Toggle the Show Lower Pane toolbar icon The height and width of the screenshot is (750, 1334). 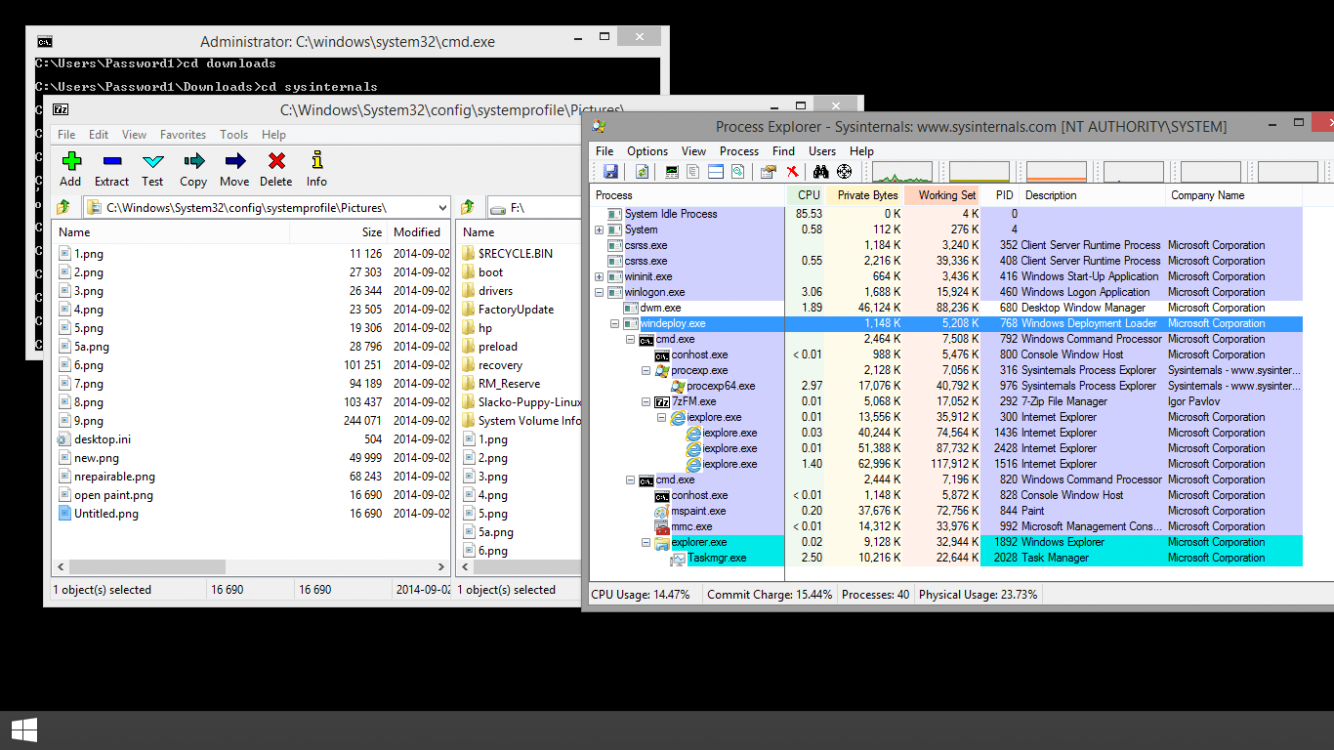tap(716, 172)
